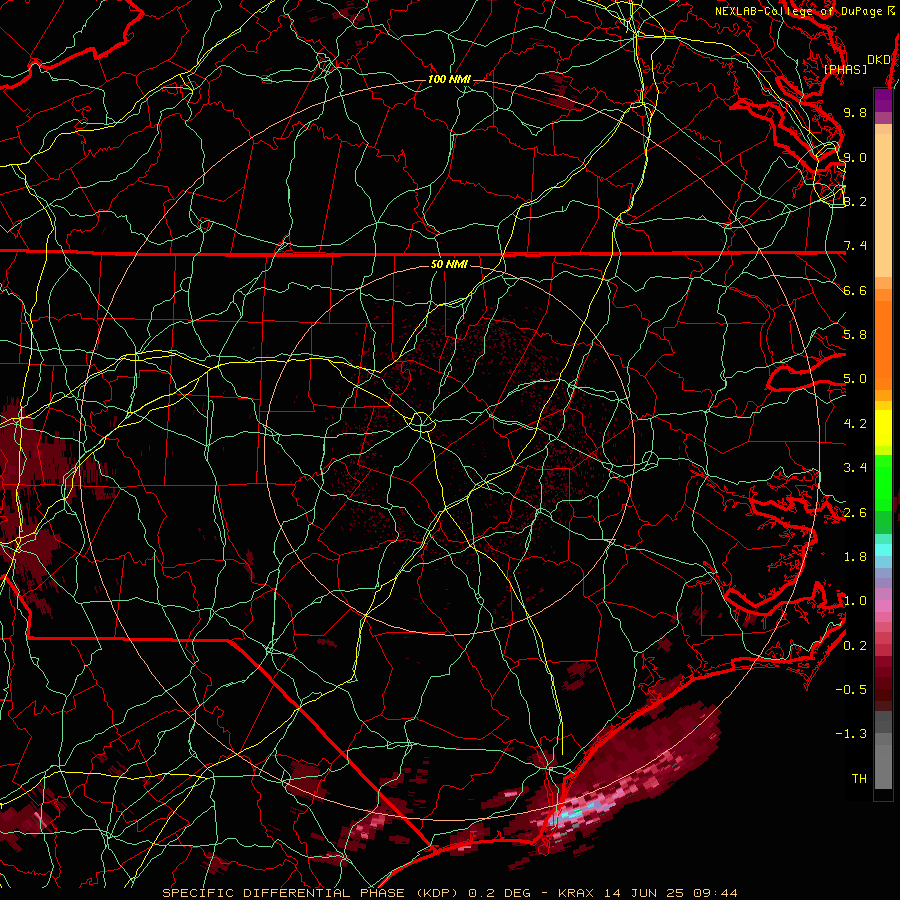The height and width of the screenshot is (900, 900).
Task: Click the 5.0 value on the color scale
Action: pyautogui.click(x=855, y=379)
